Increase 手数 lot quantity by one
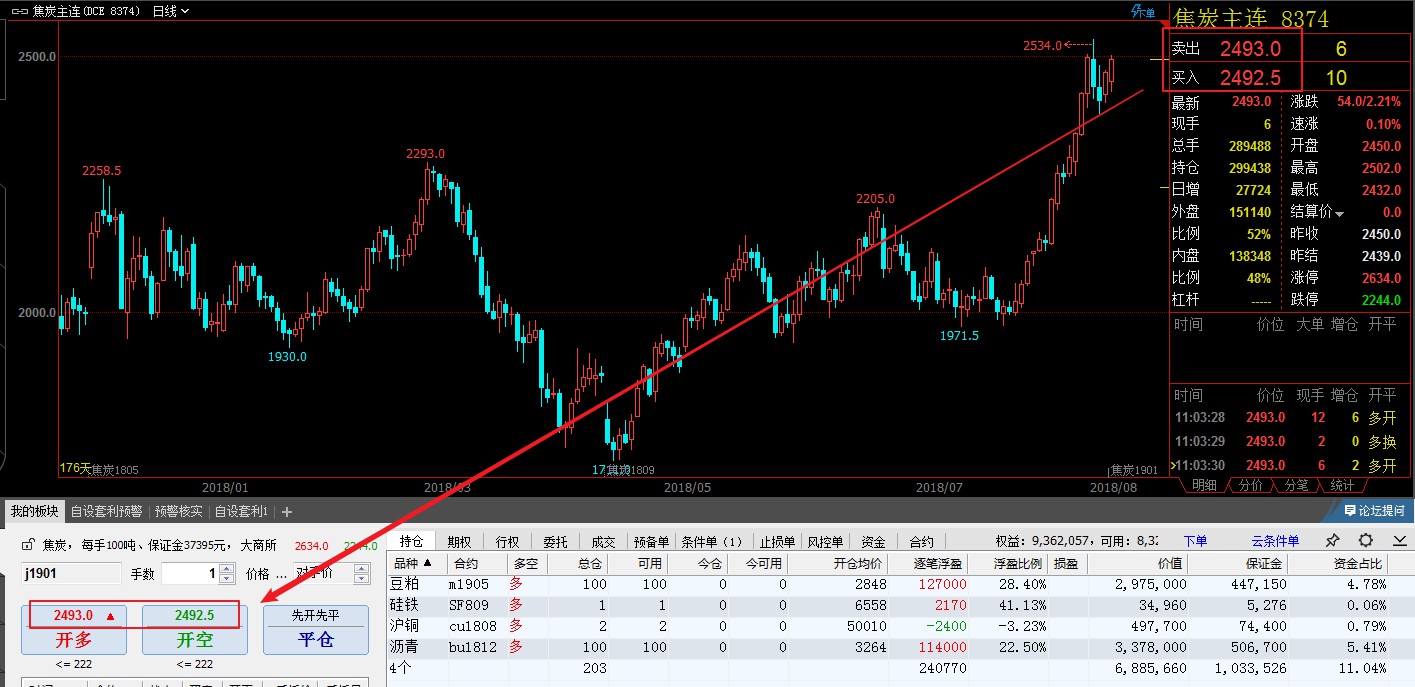The height and width of the screenshot is (687, 1415). tap(225, 569)
